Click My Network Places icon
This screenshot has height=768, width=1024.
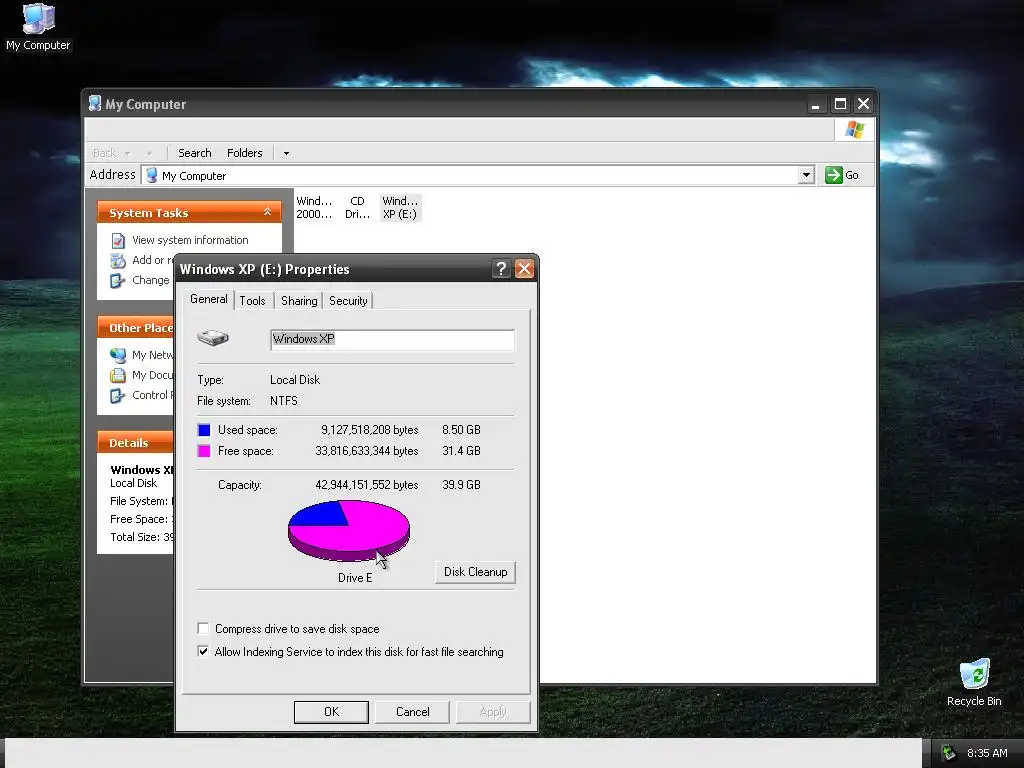point(118,355)
